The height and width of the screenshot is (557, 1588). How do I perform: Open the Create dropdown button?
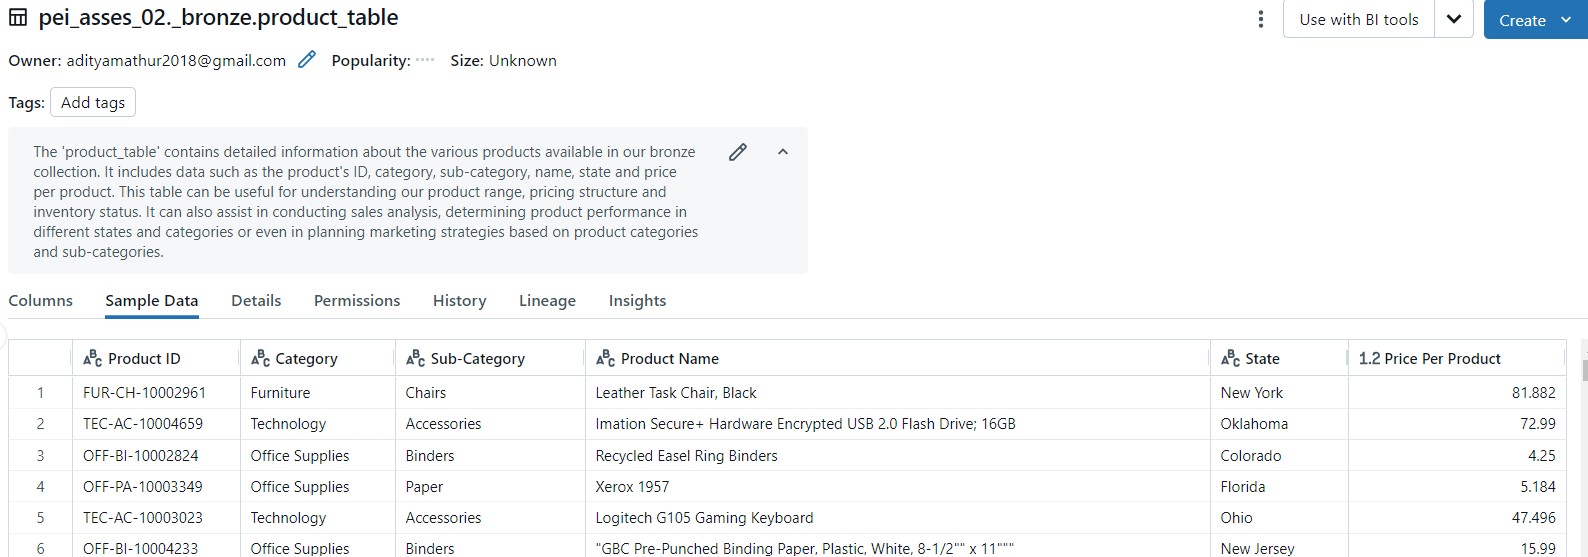tap(1536, 19)
